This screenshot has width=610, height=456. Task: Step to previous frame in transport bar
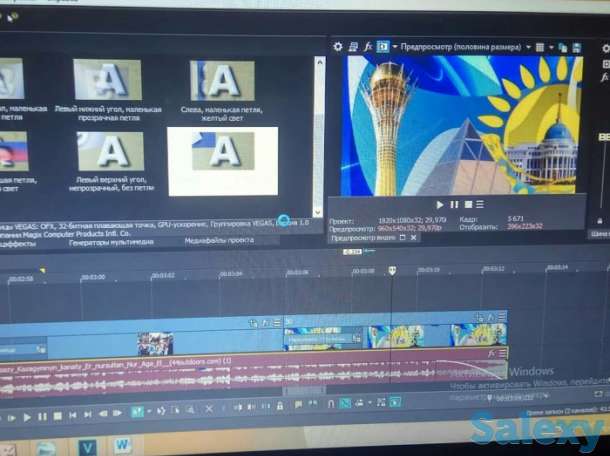coord(103,414)
